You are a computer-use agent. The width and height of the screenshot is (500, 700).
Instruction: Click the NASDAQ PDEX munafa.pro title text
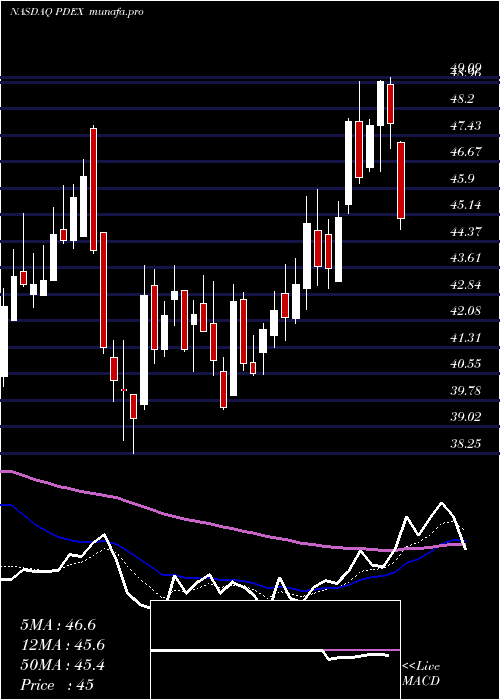(x=76, y=12)
